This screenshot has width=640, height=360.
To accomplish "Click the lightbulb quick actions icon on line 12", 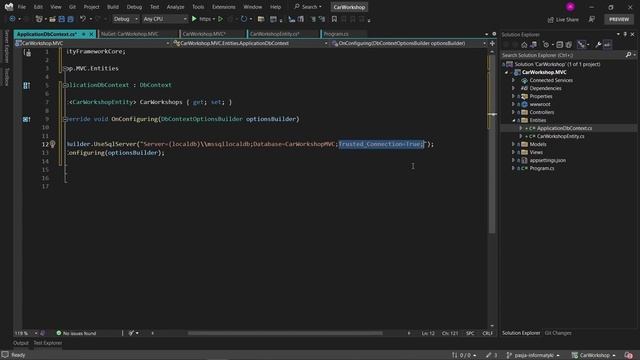I will (53, 144).
